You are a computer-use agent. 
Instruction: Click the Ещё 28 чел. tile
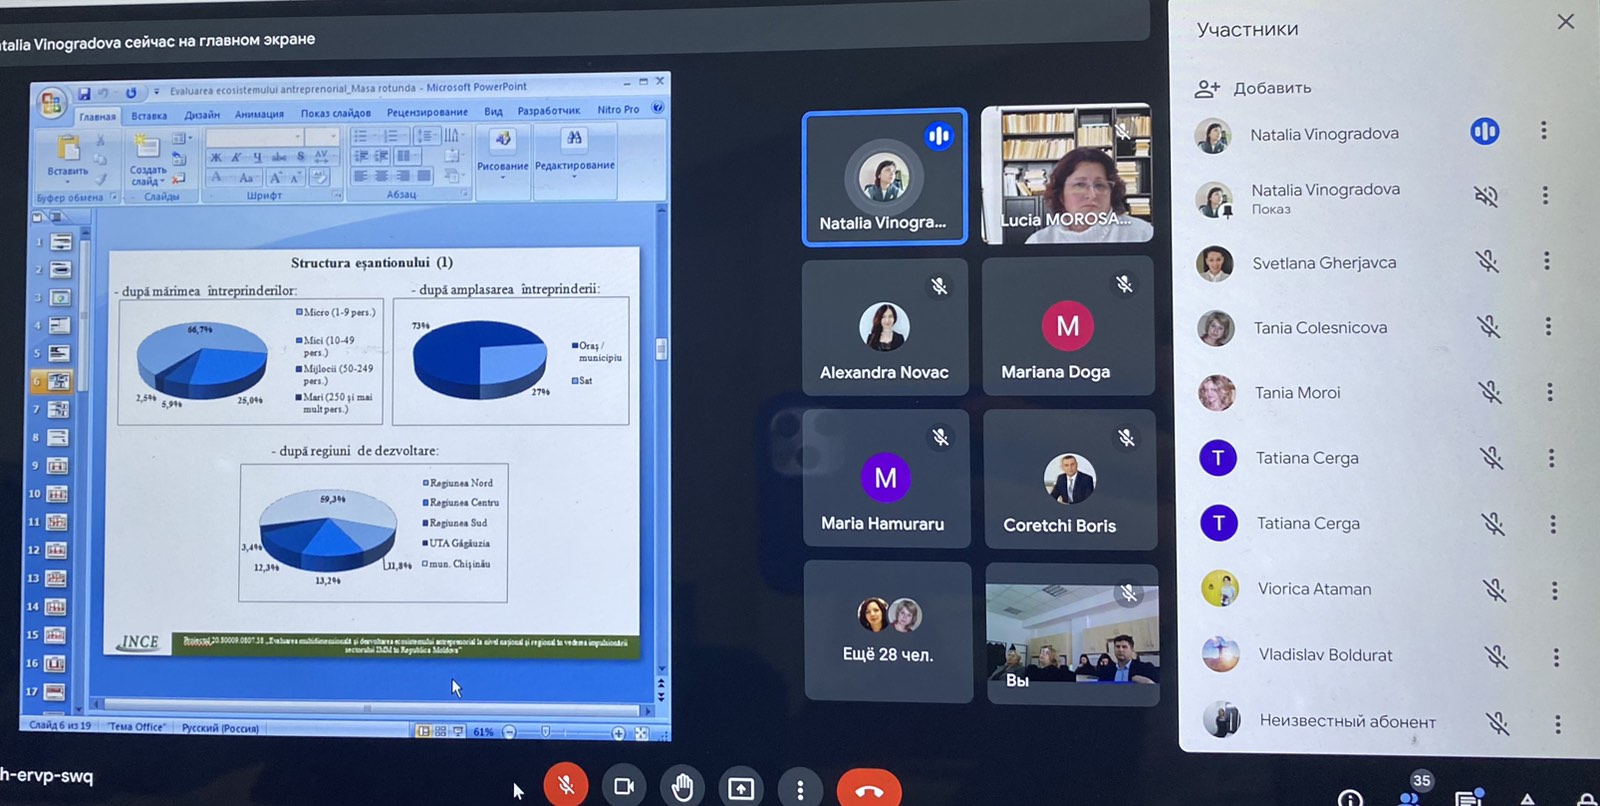coord(888,631)
